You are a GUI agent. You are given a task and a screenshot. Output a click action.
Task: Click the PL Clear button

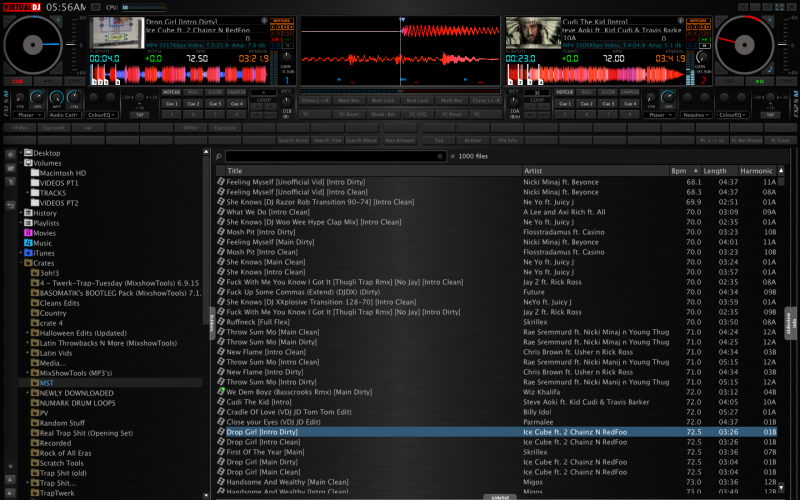780,140
